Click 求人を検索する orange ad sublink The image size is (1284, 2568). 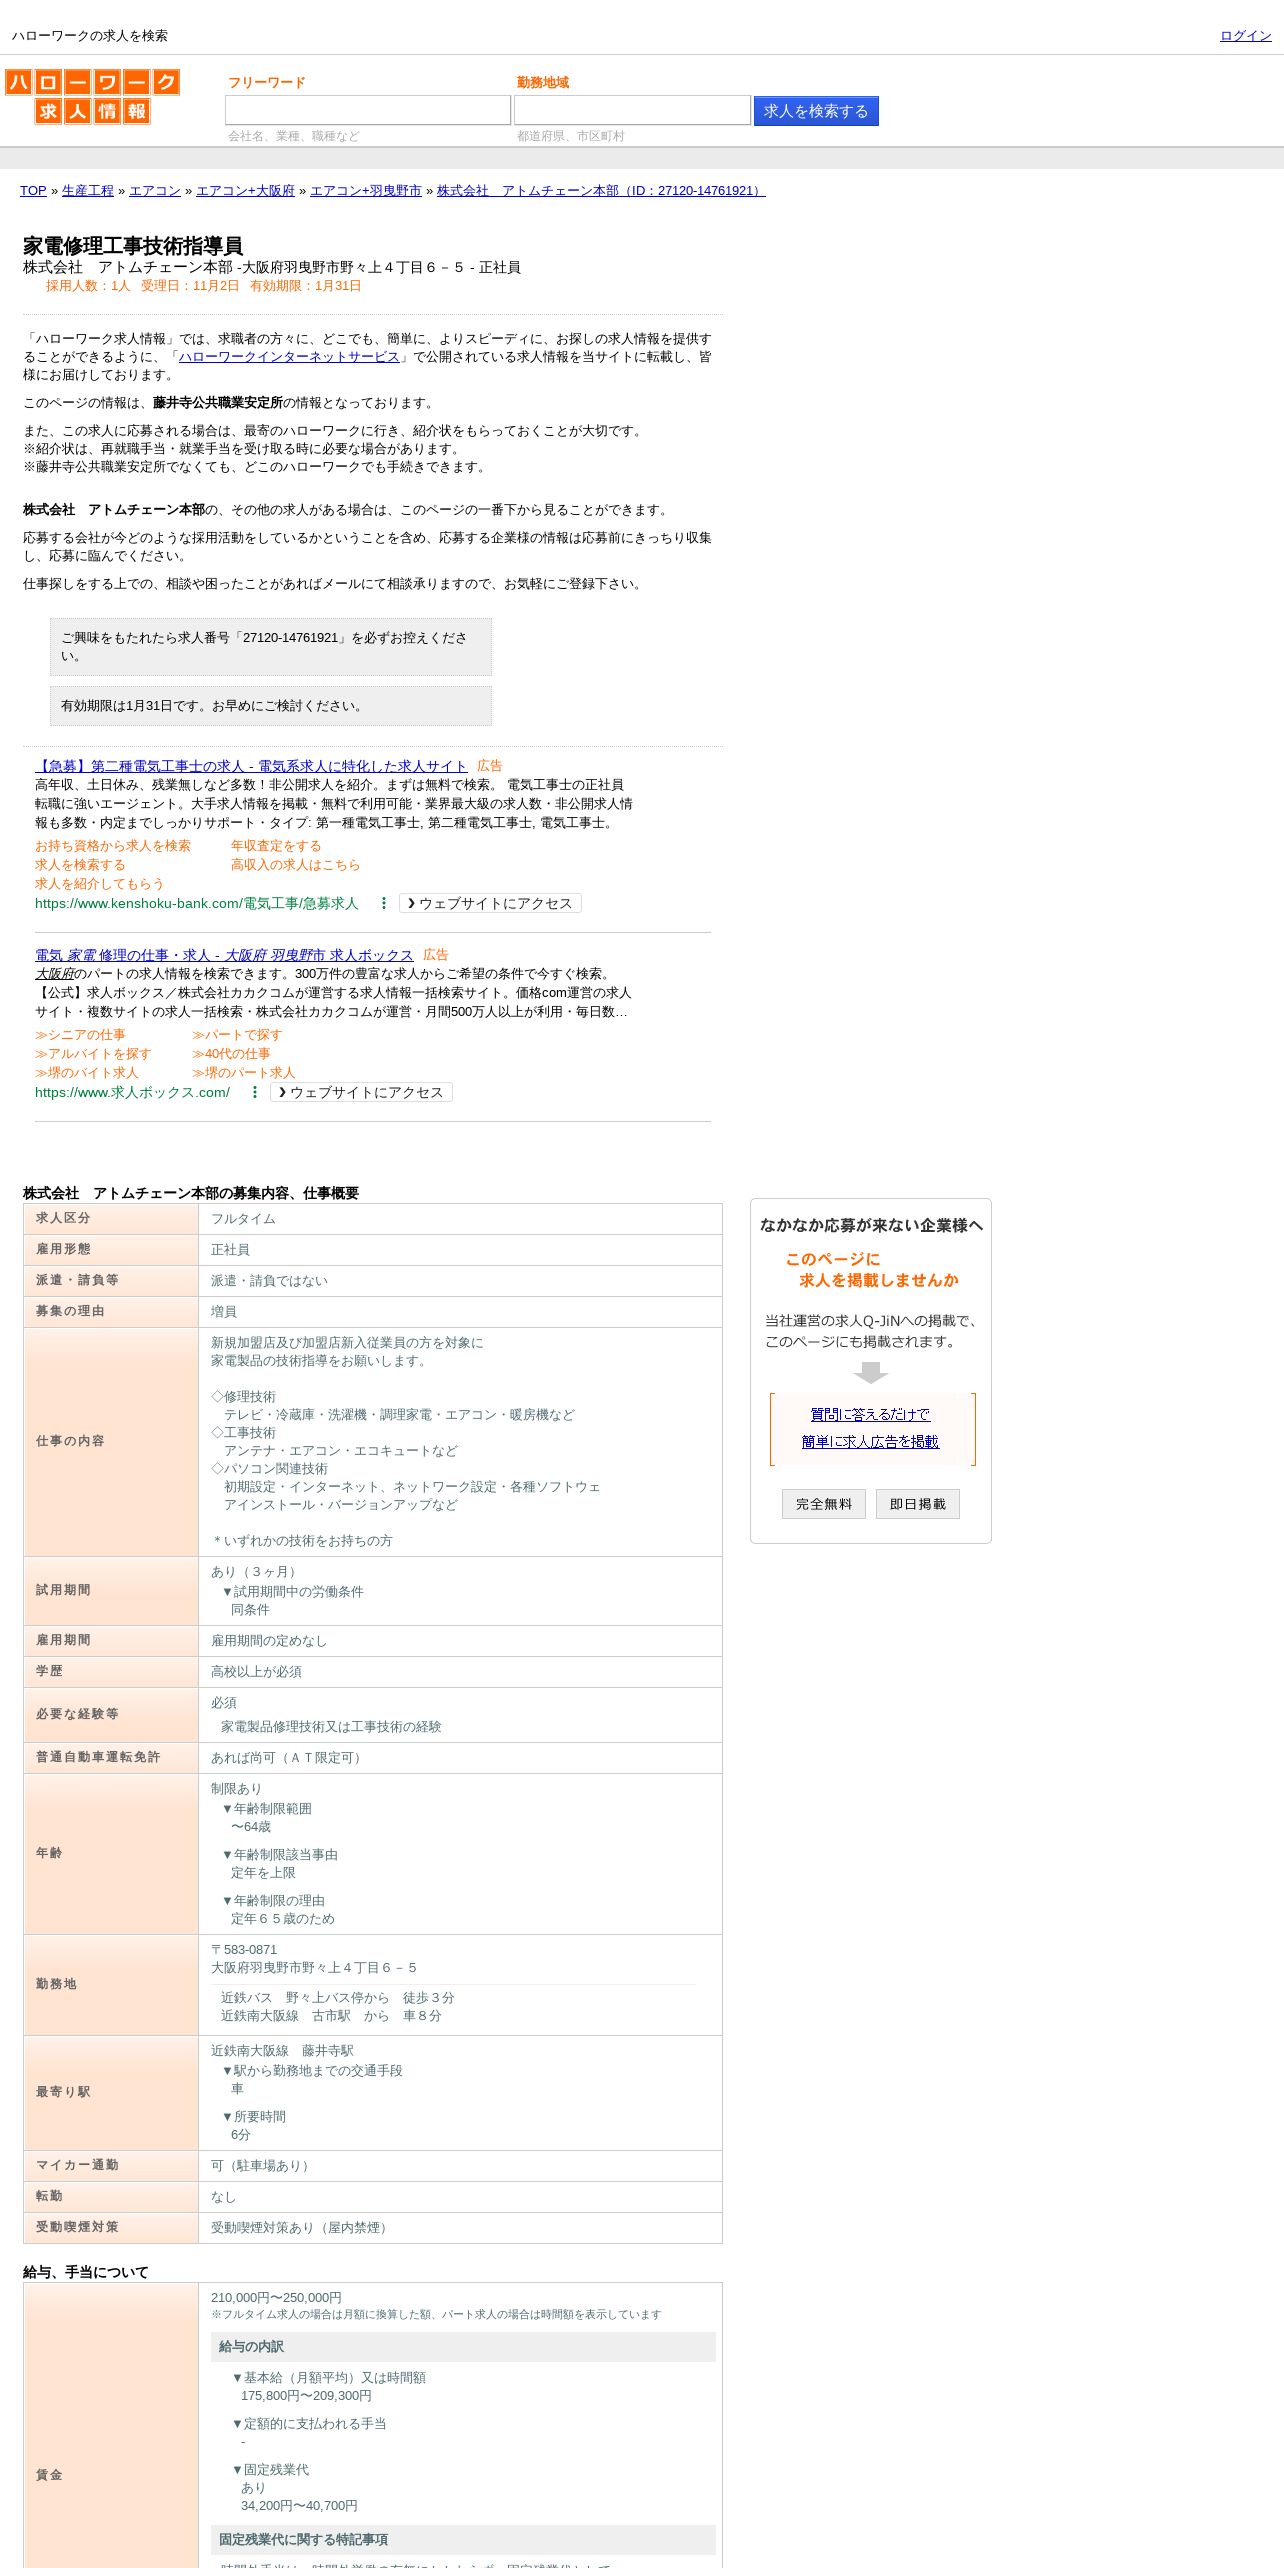pyautogui.click(x=80, y=865)
